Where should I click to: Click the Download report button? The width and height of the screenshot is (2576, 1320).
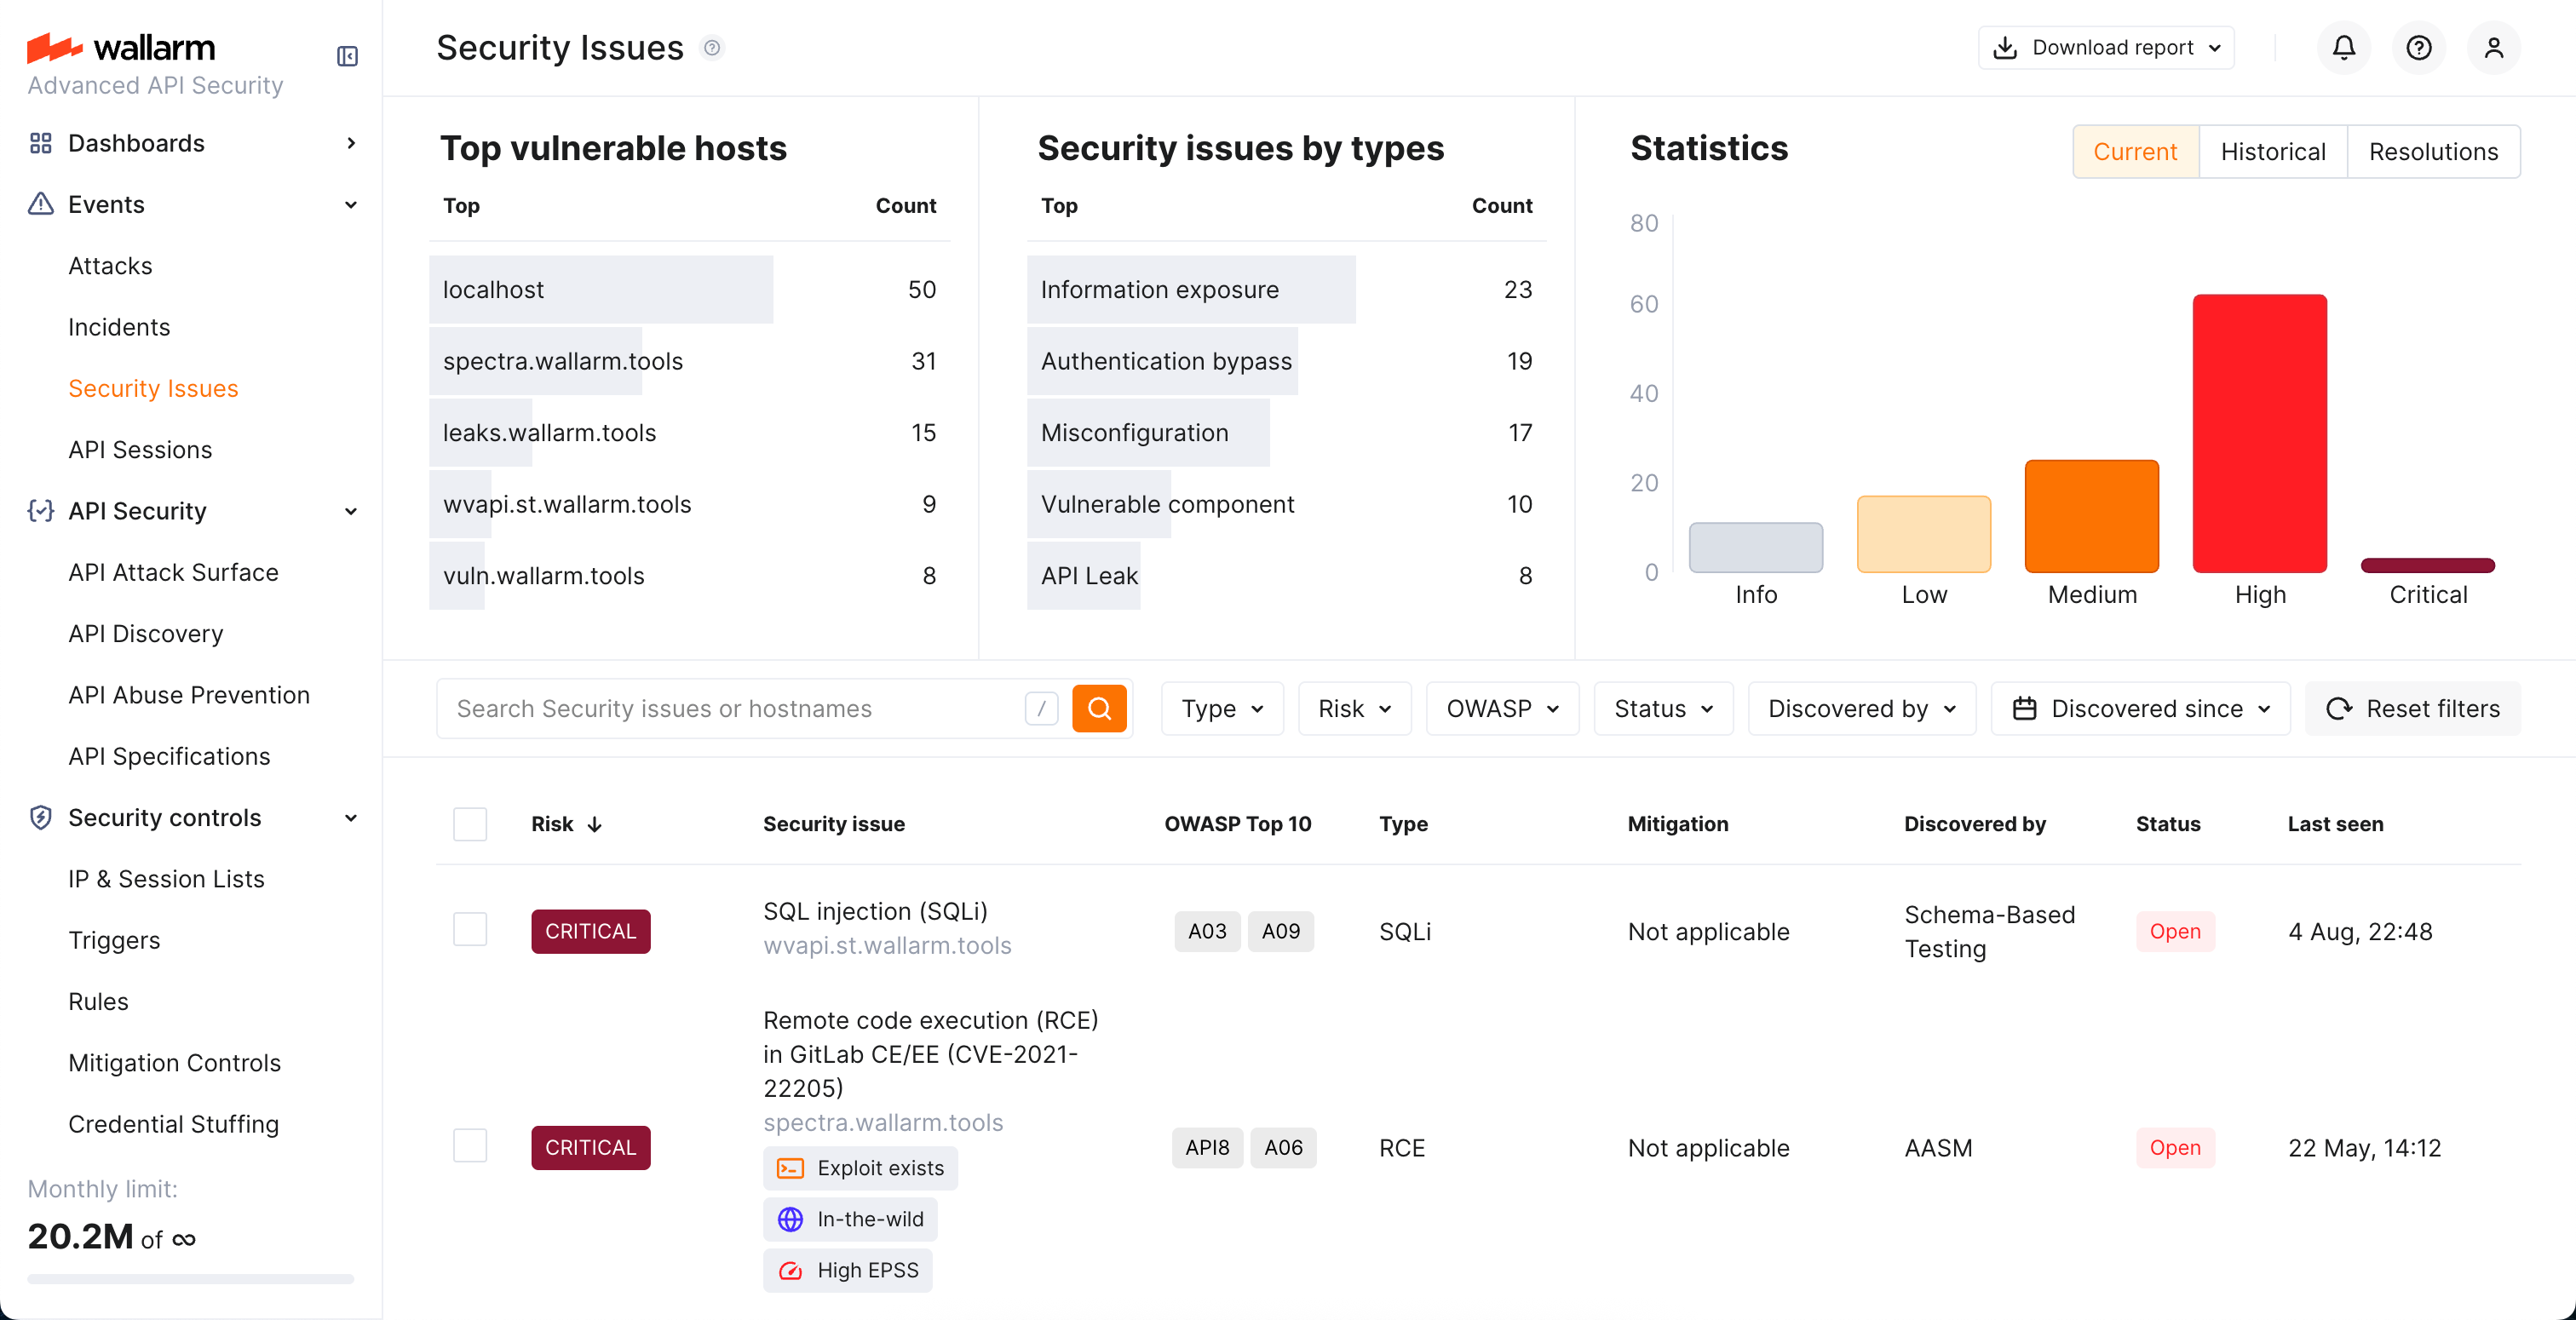click(x=2106, y=47)
